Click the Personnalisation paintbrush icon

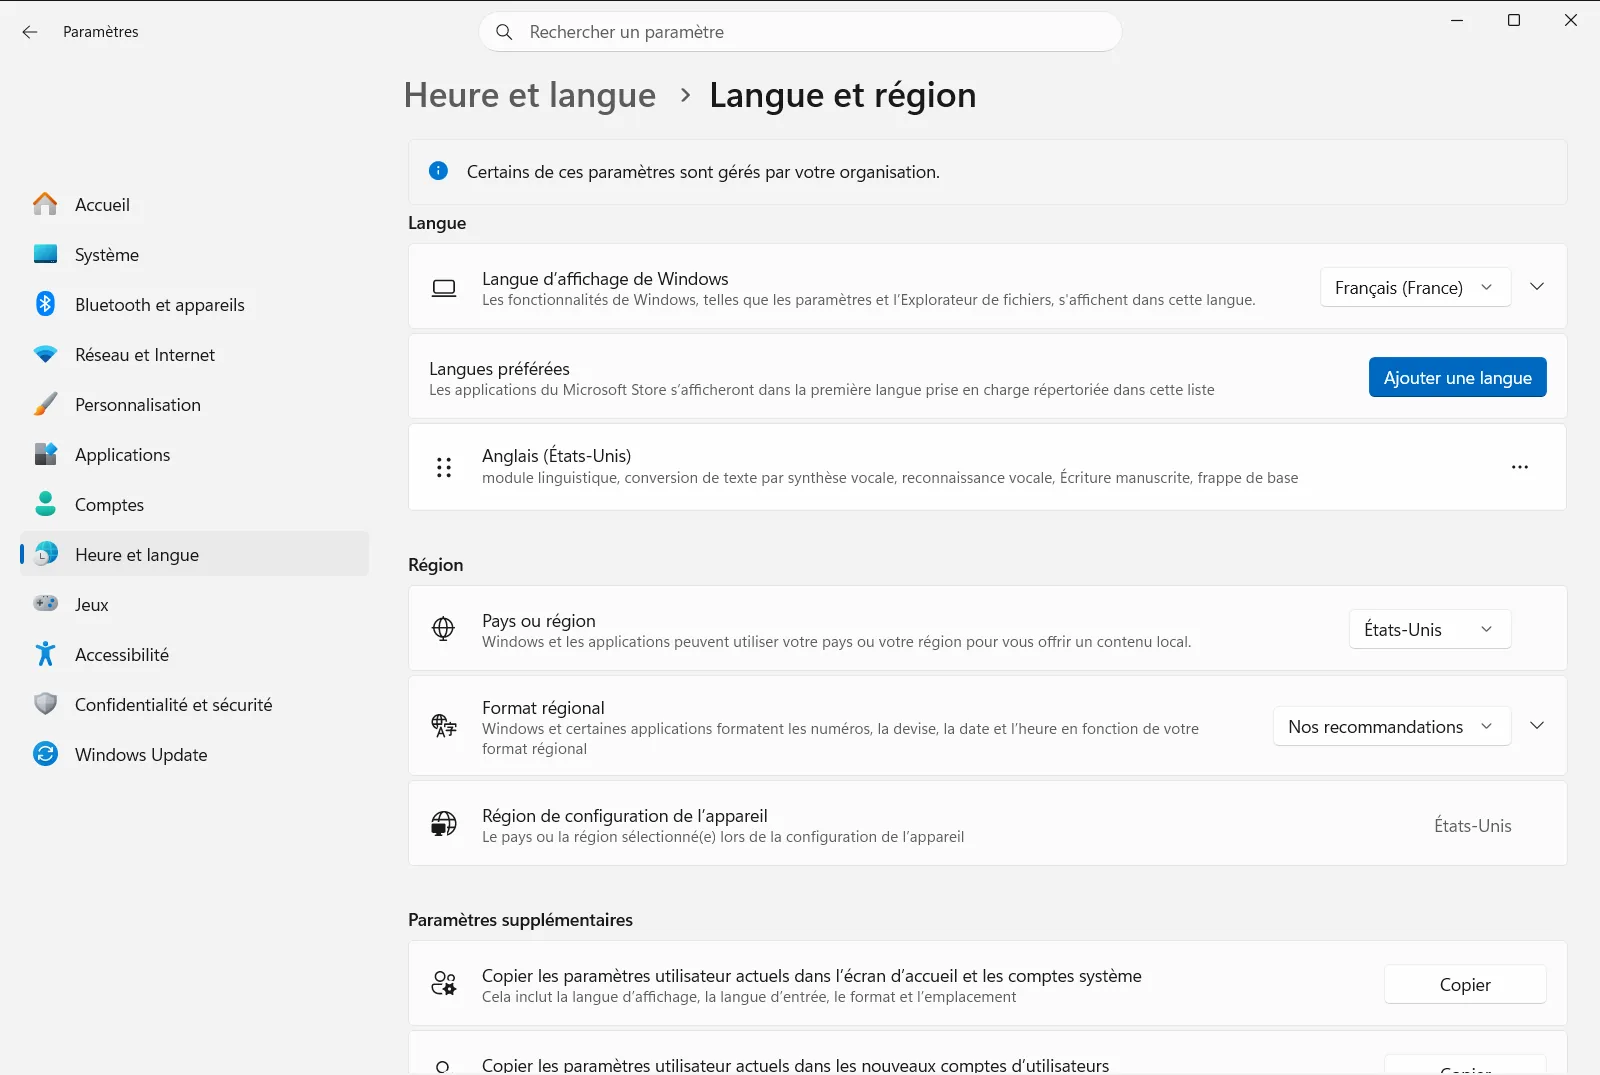click(45, 404)
